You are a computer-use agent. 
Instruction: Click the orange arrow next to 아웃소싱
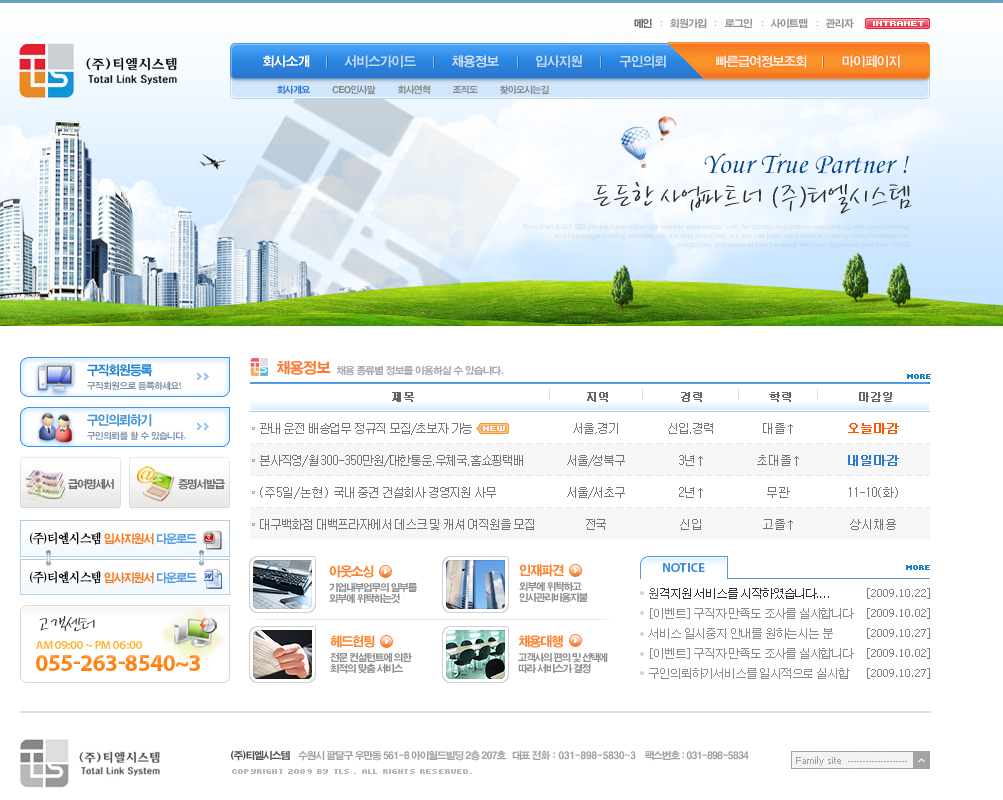tap(386, 571)
